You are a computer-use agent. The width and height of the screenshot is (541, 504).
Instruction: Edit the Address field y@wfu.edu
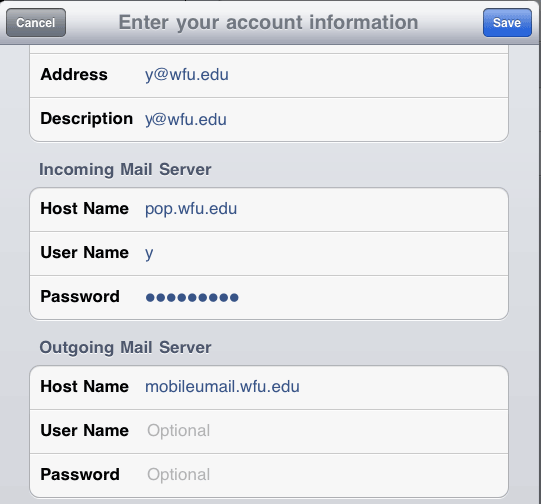pos(187,75)
